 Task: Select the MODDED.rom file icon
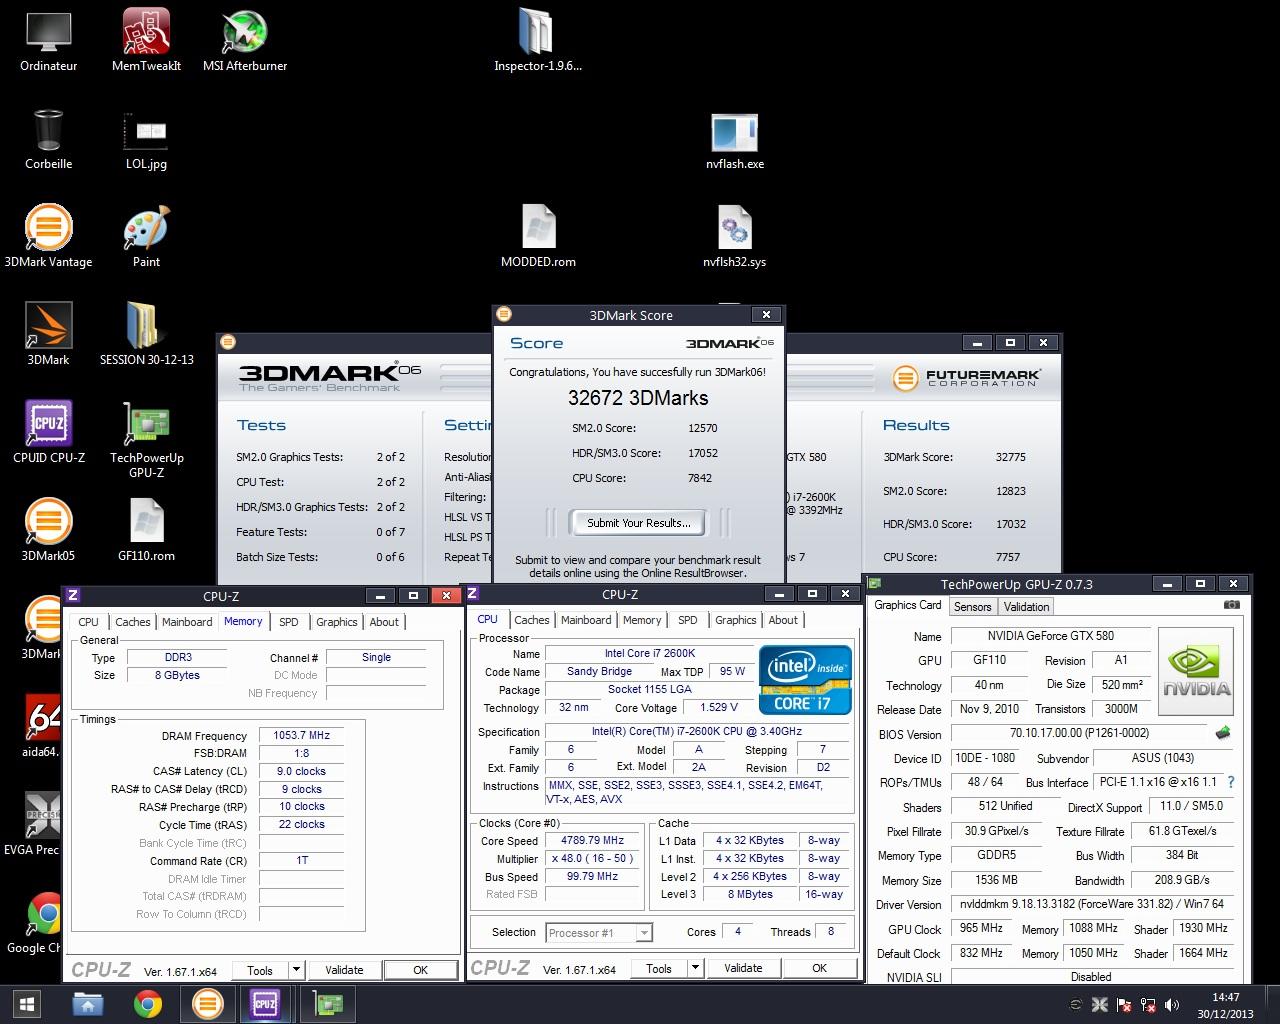pyautogui.click(x=538, y=236)
